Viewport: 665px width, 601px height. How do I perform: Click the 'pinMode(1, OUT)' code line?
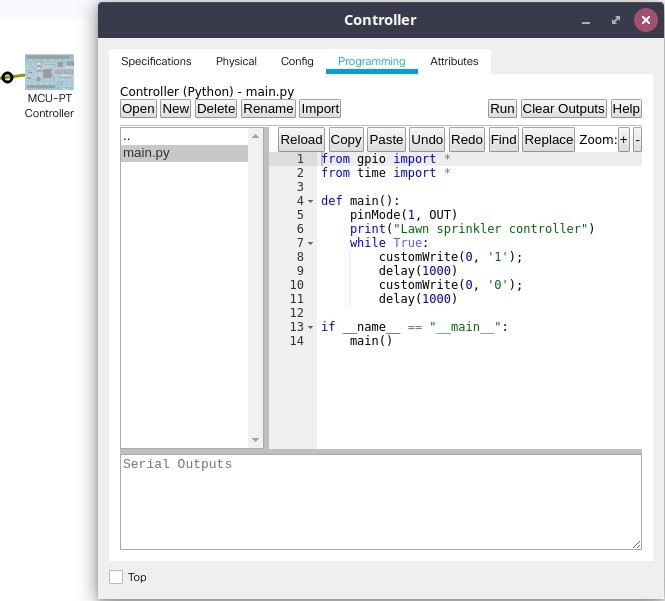[x=403, y=215]
